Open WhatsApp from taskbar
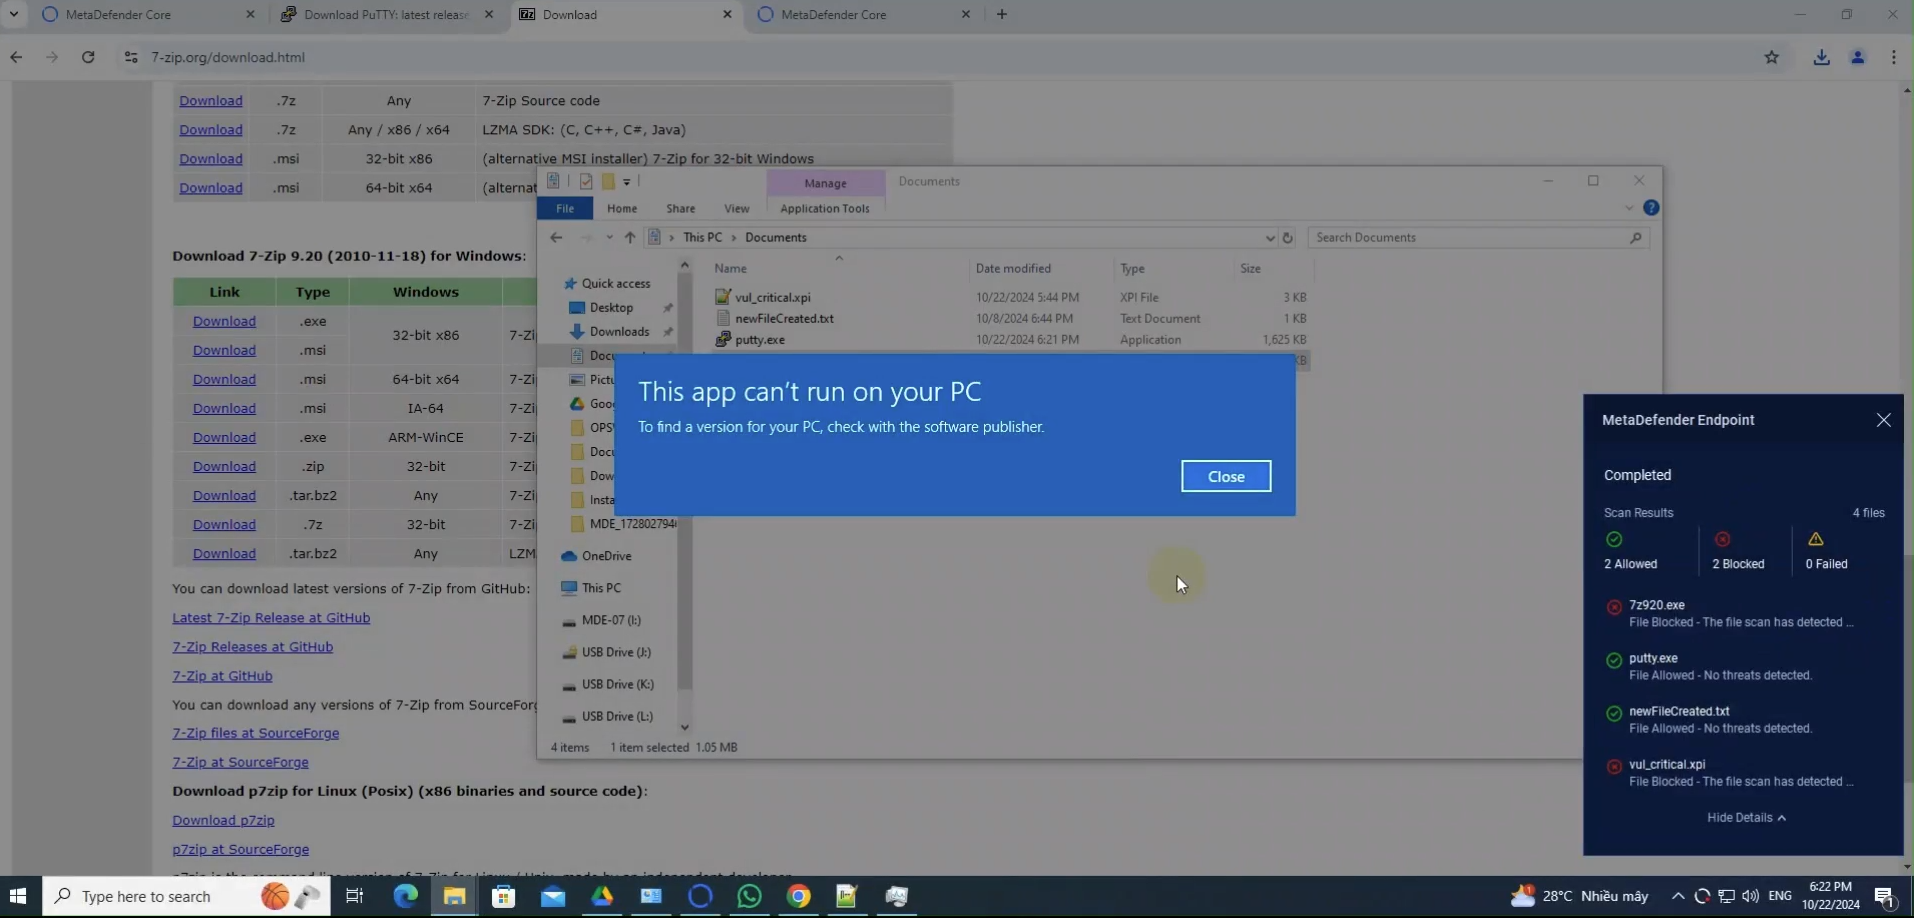Viewport: 1914px width, 918px height. pyautogui.click(x=749, y=896)
